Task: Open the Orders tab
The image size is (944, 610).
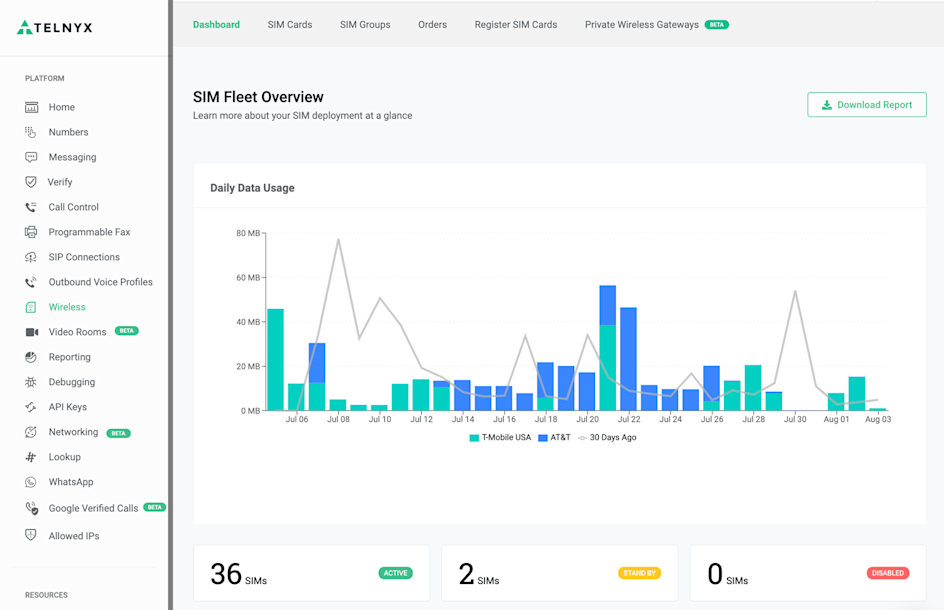Action: pyautogui.click(x=432, y=24)
